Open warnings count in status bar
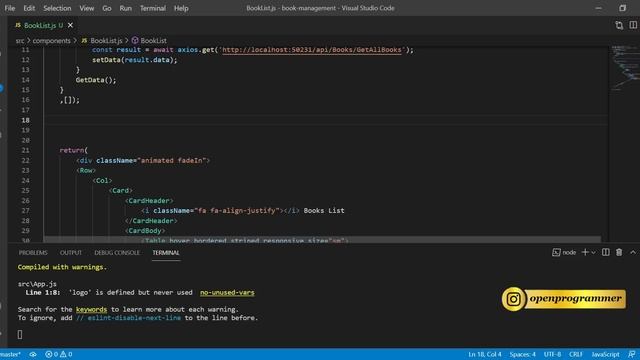 click(x=66, y=354)
